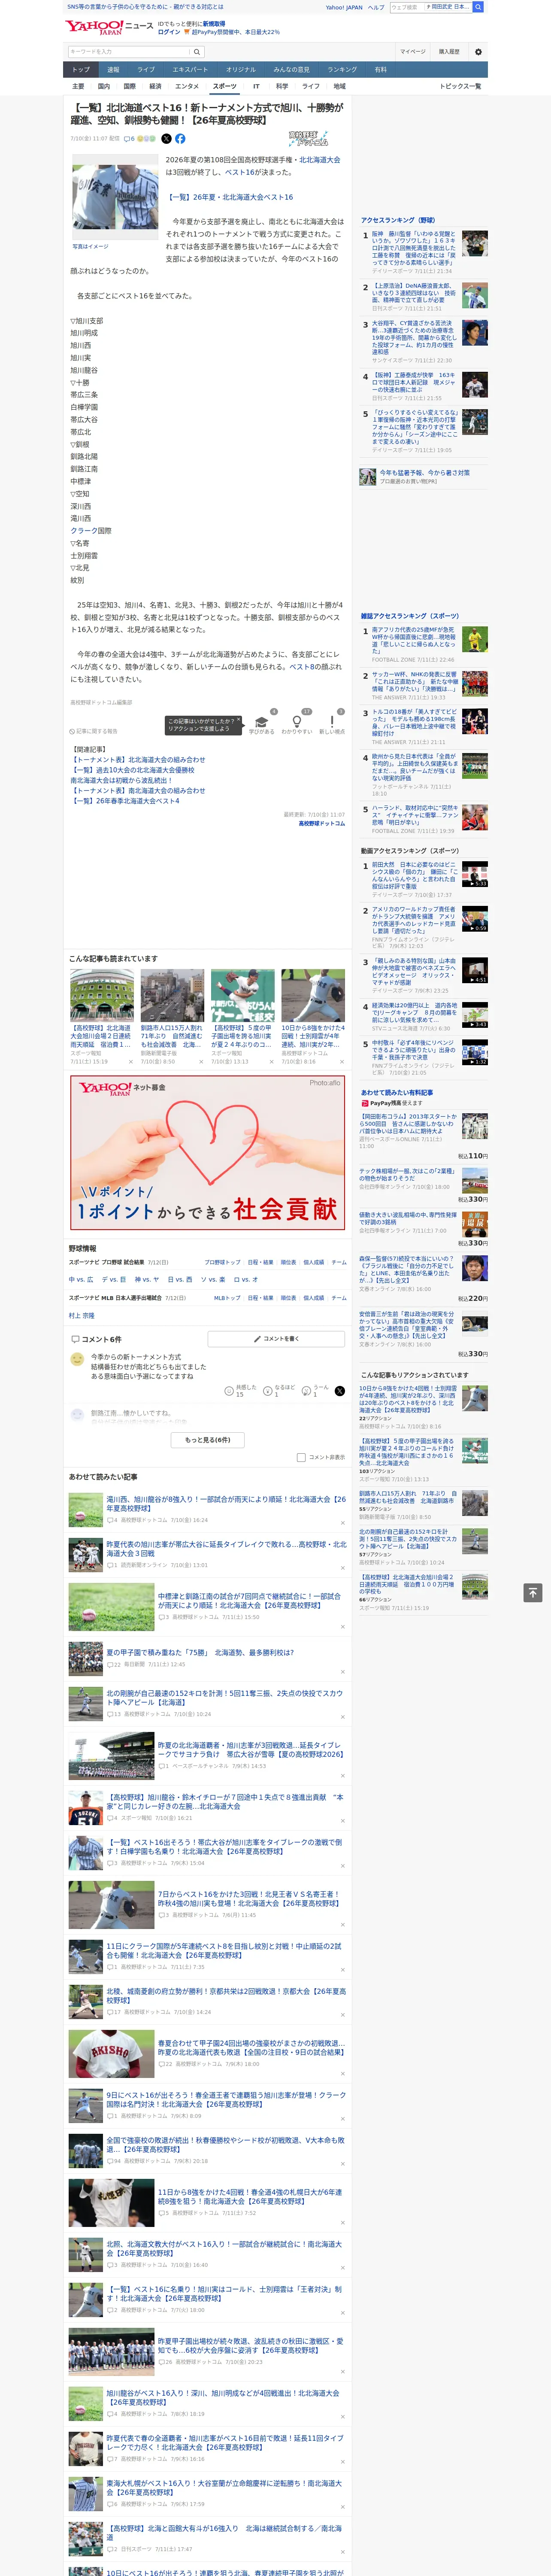Focus the web search field in top bar

click(x=406, y=7)
